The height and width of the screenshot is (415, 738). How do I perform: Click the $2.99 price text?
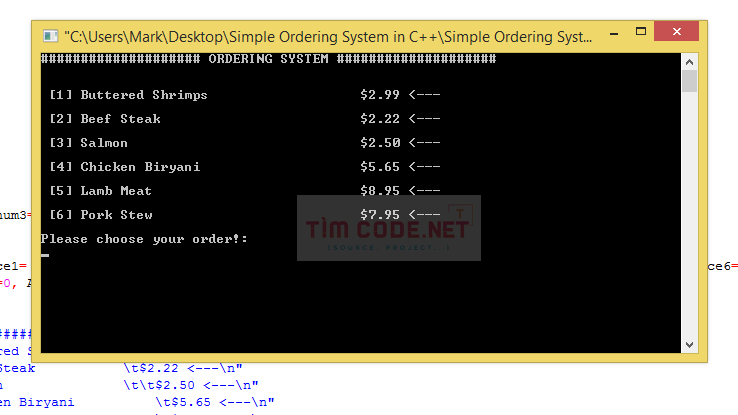(x=380, y=95)
